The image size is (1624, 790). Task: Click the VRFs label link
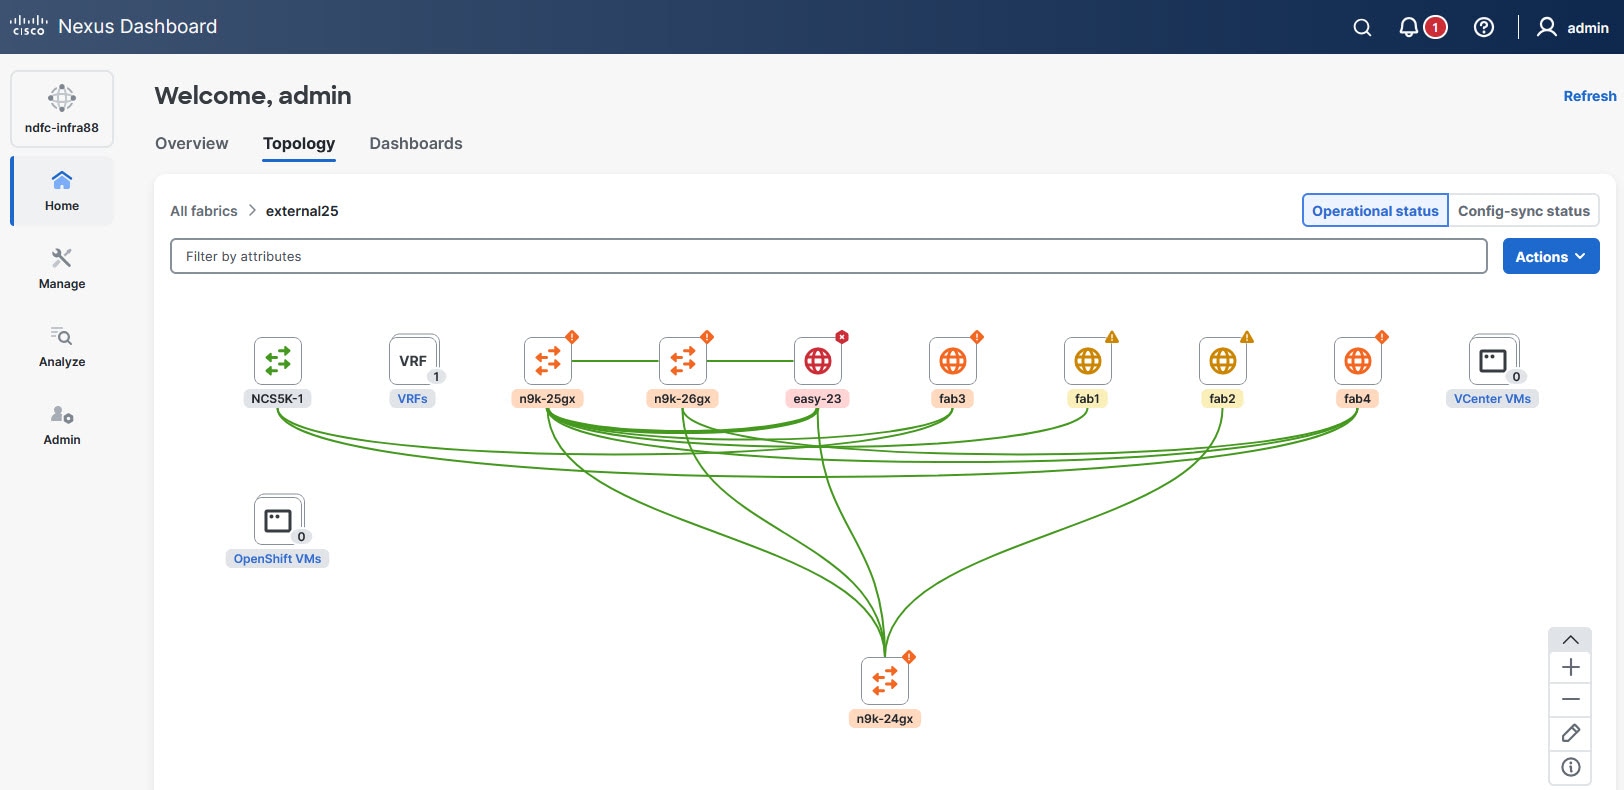[413, 399]
